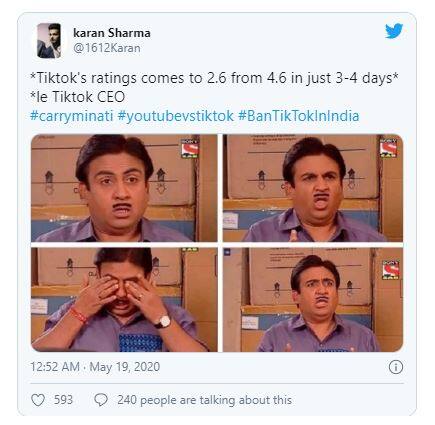The width and height of the screenshot is (435, 425).
Task: Open karan Sharma's profile picture
Action: pyautogui.click(x=49, y=41)
